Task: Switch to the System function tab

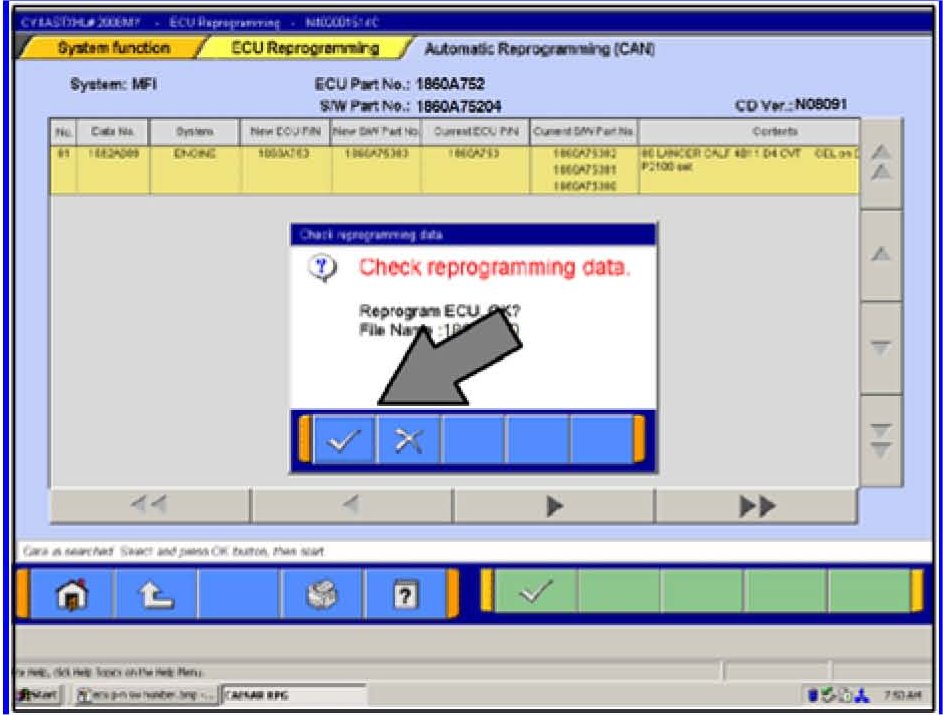Action: pos(113,48)
